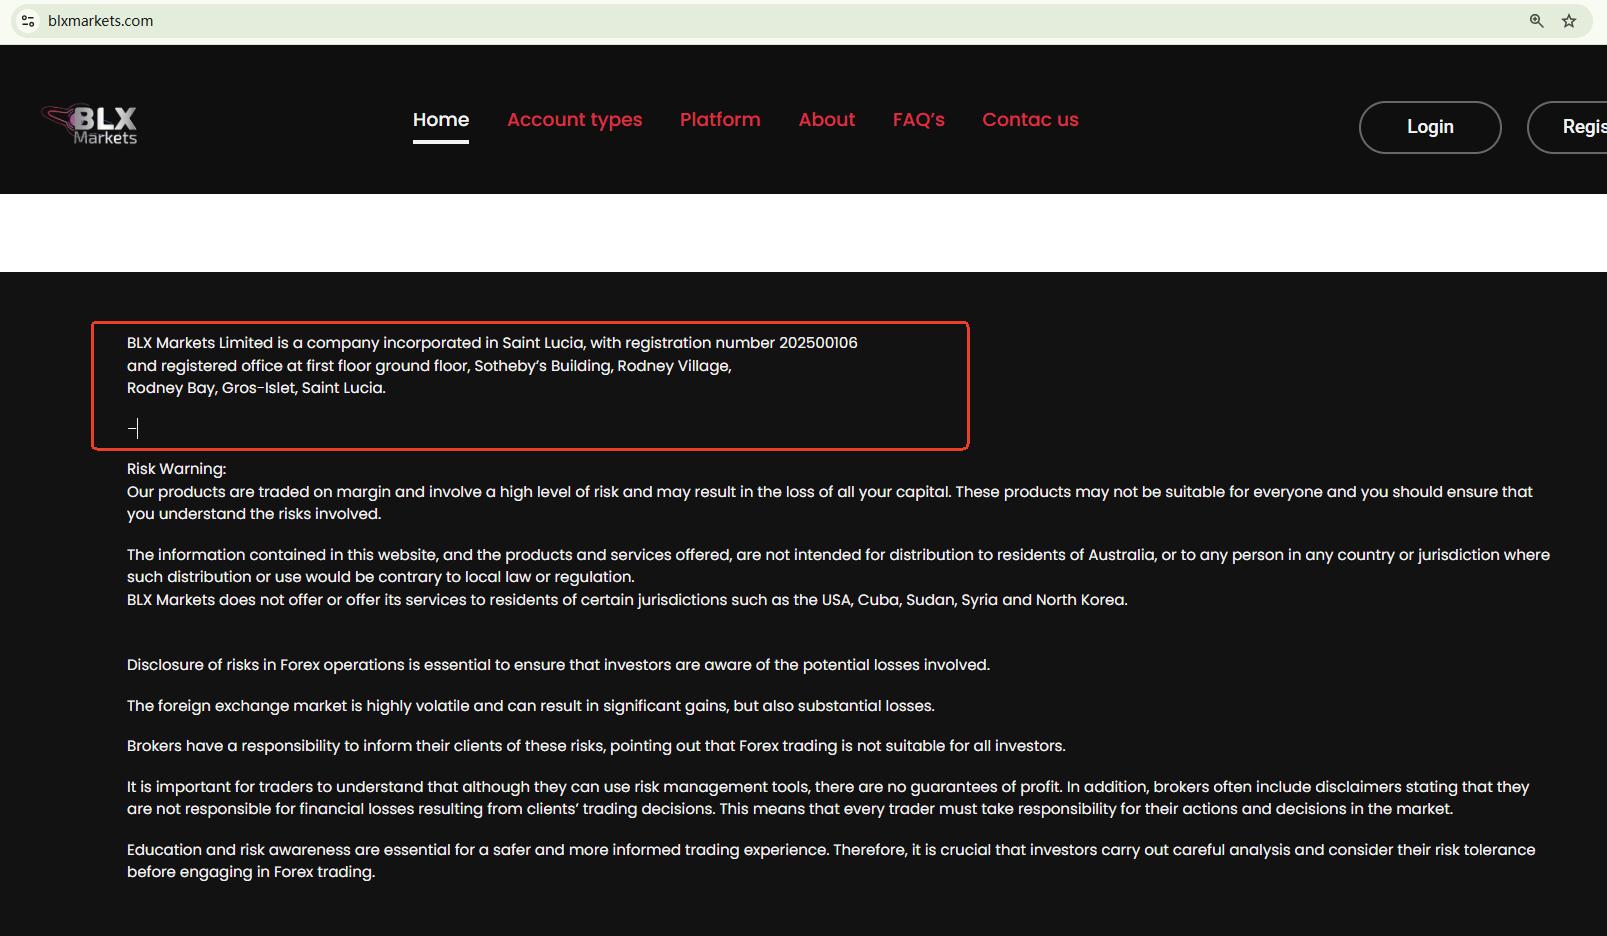The height and width of the screenshot is (936, 1607).
Task: Click the Disclosure of risks in Forex line
Action: point(557,665)
